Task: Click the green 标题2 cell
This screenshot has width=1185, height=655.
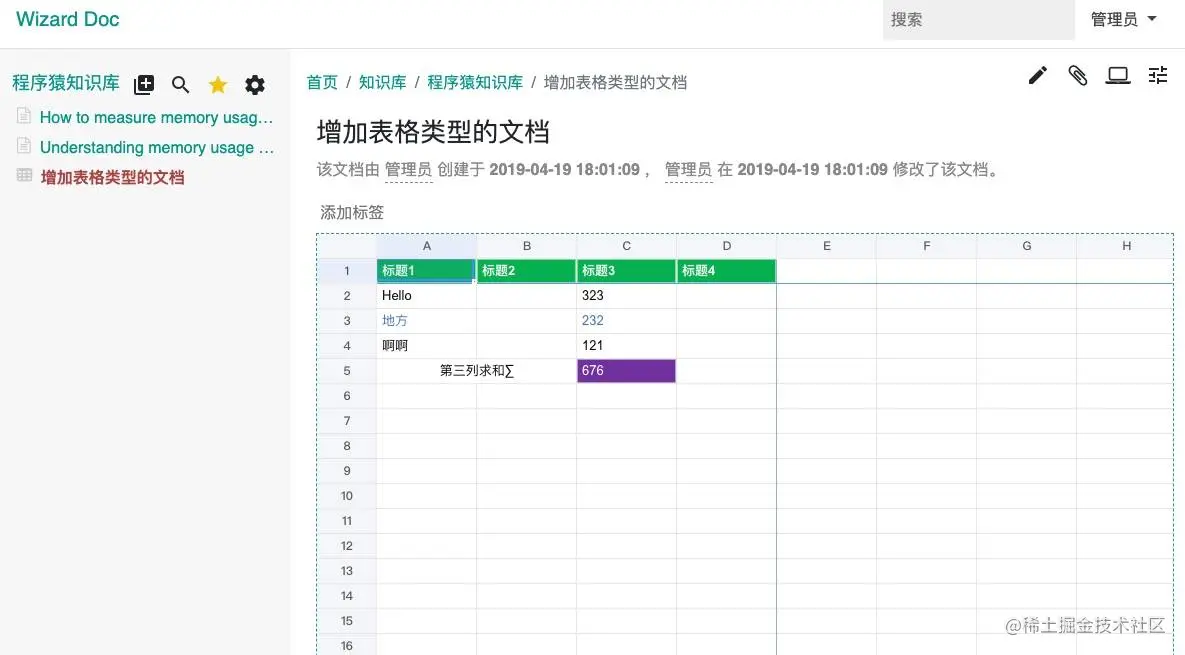Action: 527,271
